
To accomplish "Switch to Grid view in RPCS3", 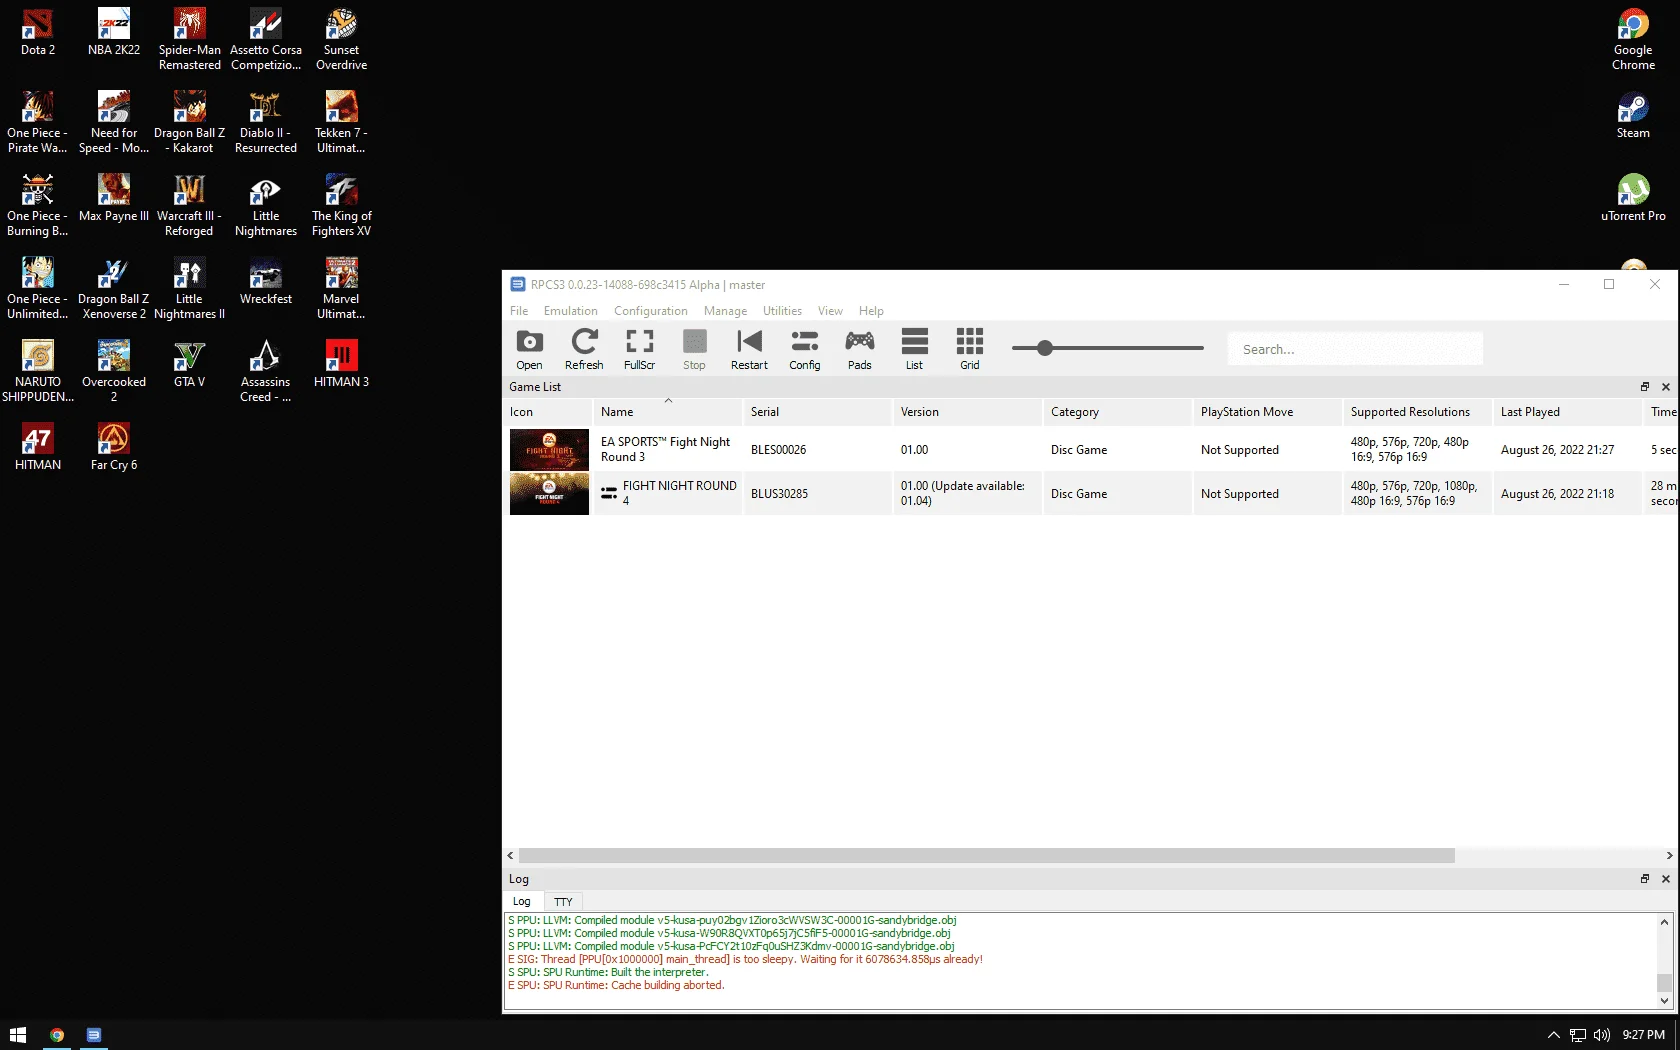I will point(969,349).
